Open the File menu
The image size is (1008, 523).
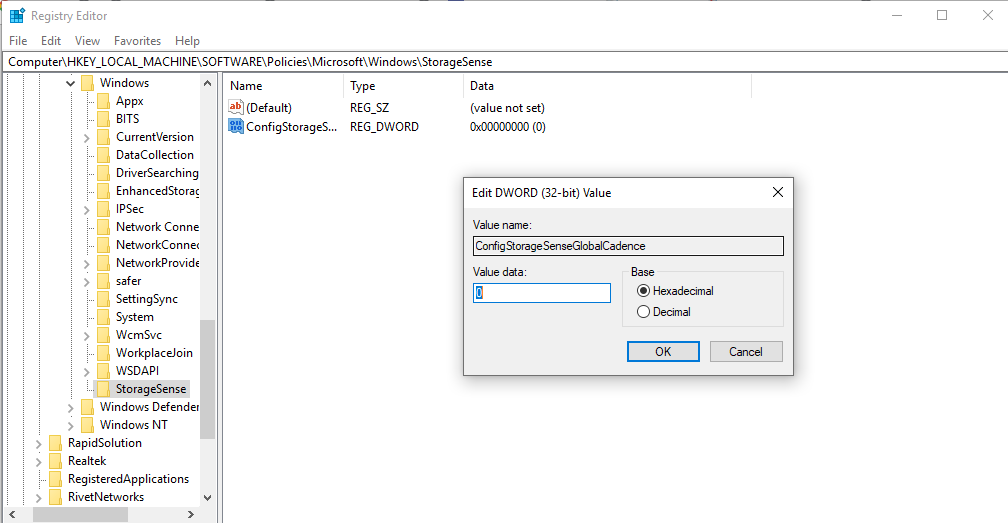(18, 40)
